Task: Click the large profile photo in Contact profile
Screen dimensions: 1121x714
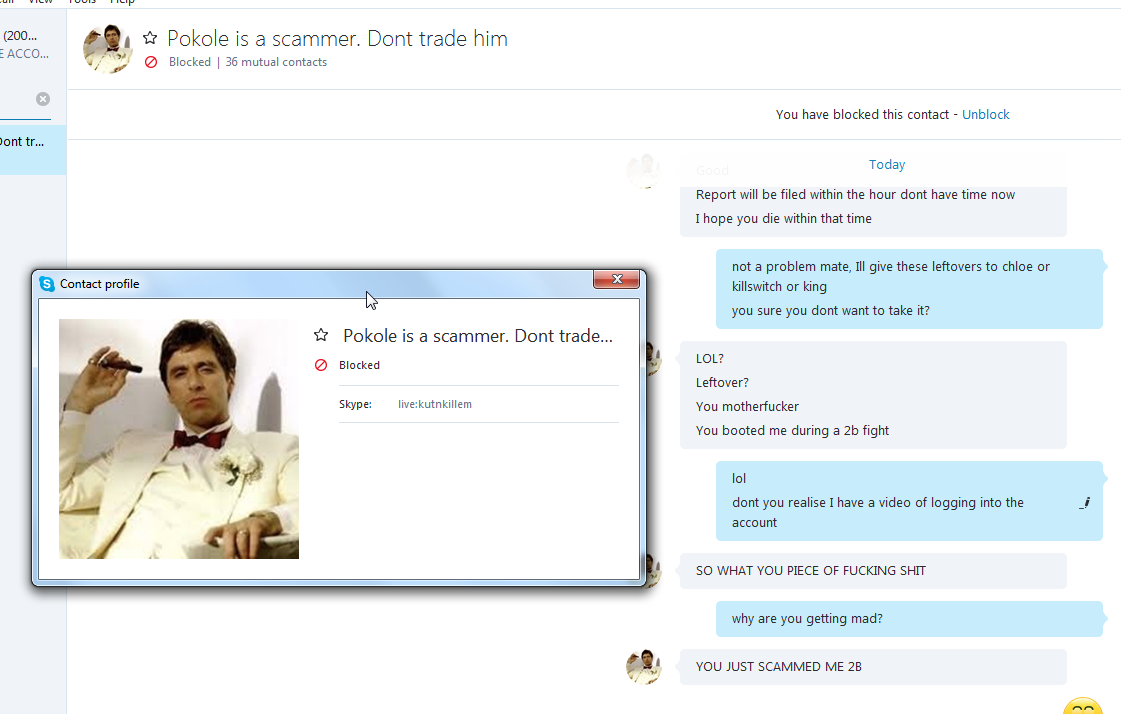Action: click(179, 439)
